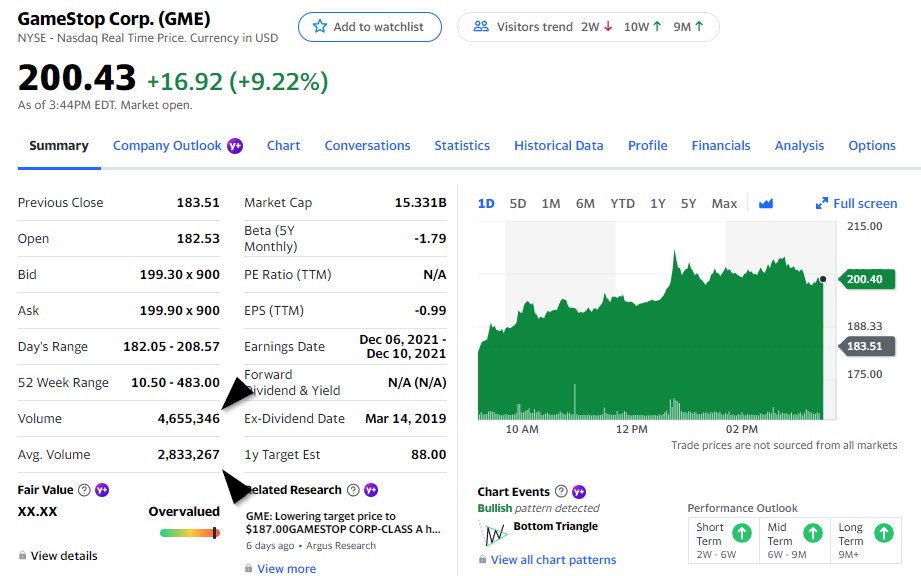Click the Y+ badge next to Fair Value

(102, 490)
